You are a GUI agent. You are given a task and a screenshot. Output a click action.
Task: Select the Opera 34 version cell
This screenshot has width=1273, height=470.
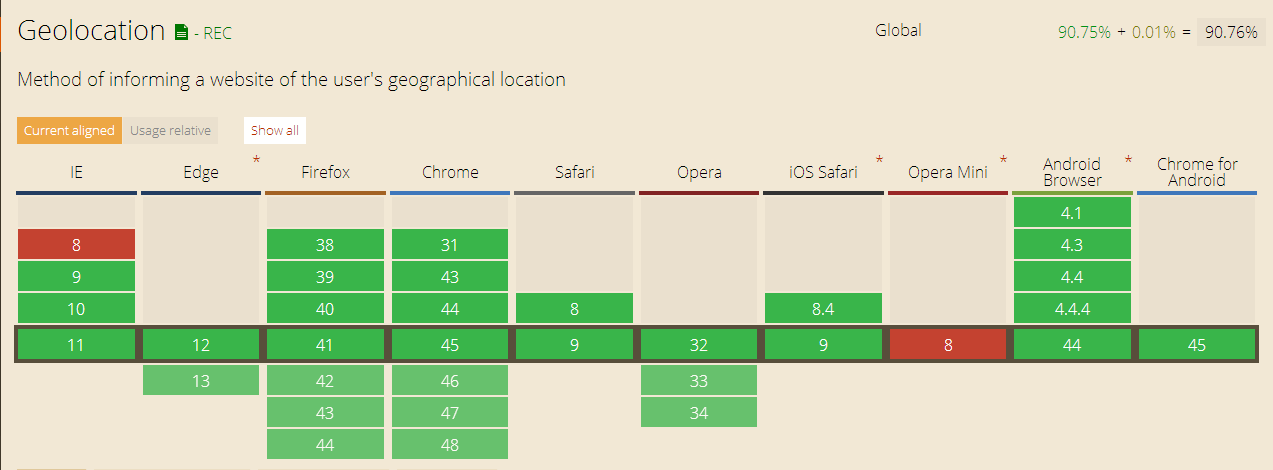tap(699, 413)
